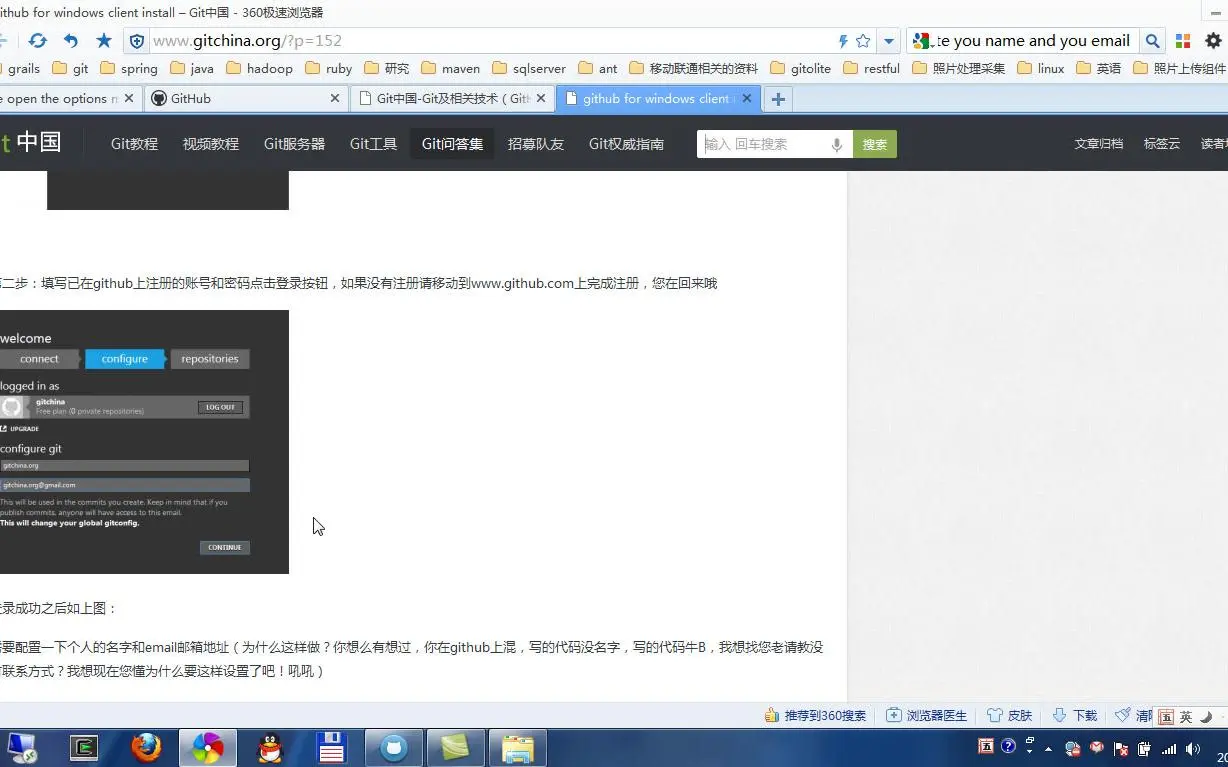The image size is (1228, 767).
Task: Open the remote desktop taskbar icon
Action: (x=22, y=748)
